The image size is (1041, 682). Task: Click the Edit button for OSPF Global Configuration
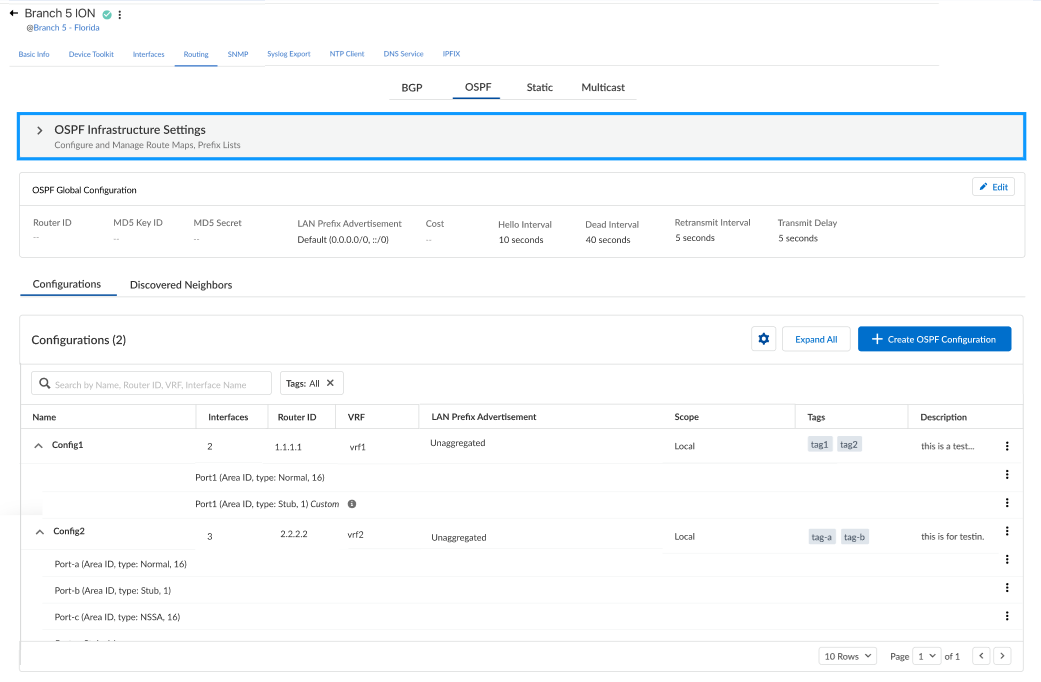pos(993,187)
